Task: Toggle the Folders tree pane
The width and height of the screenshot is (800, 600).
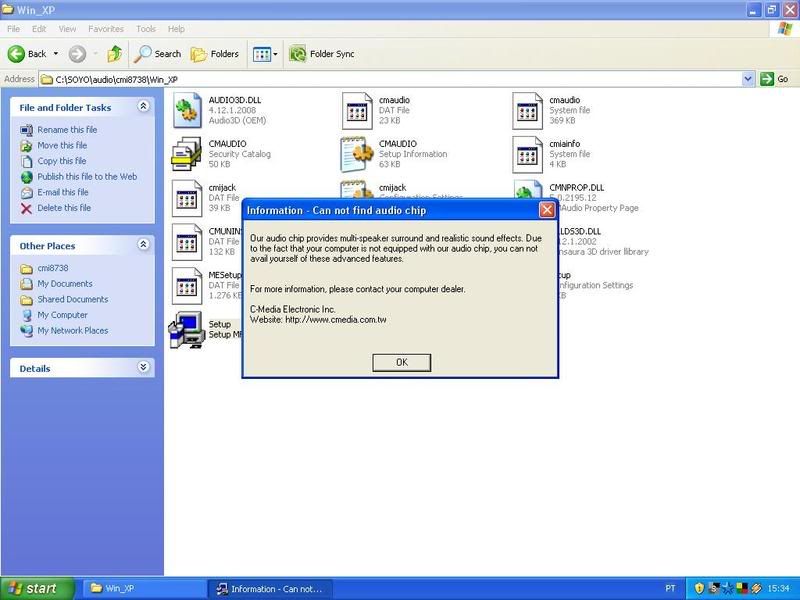Action: (214, 54)
